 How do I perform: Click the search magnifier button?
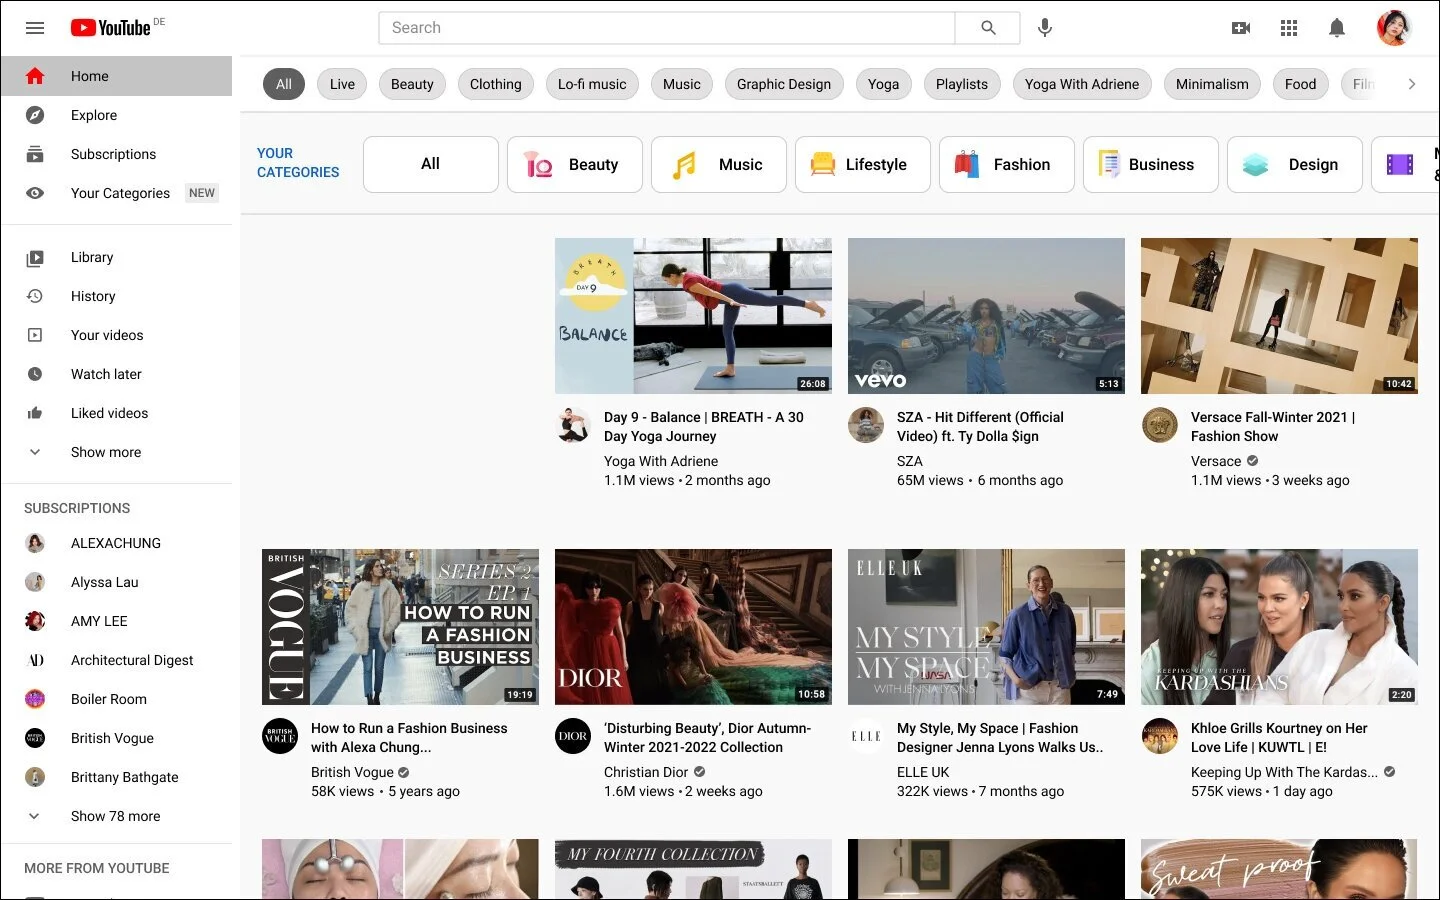coord(988,28)
